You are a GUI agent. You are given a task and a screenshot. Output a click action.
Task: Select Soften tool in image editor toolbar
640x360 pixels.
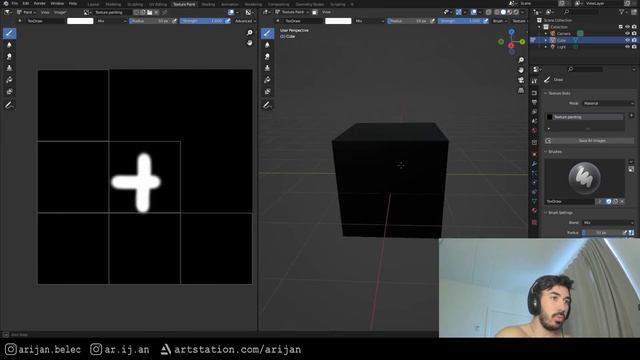[9, 45]
